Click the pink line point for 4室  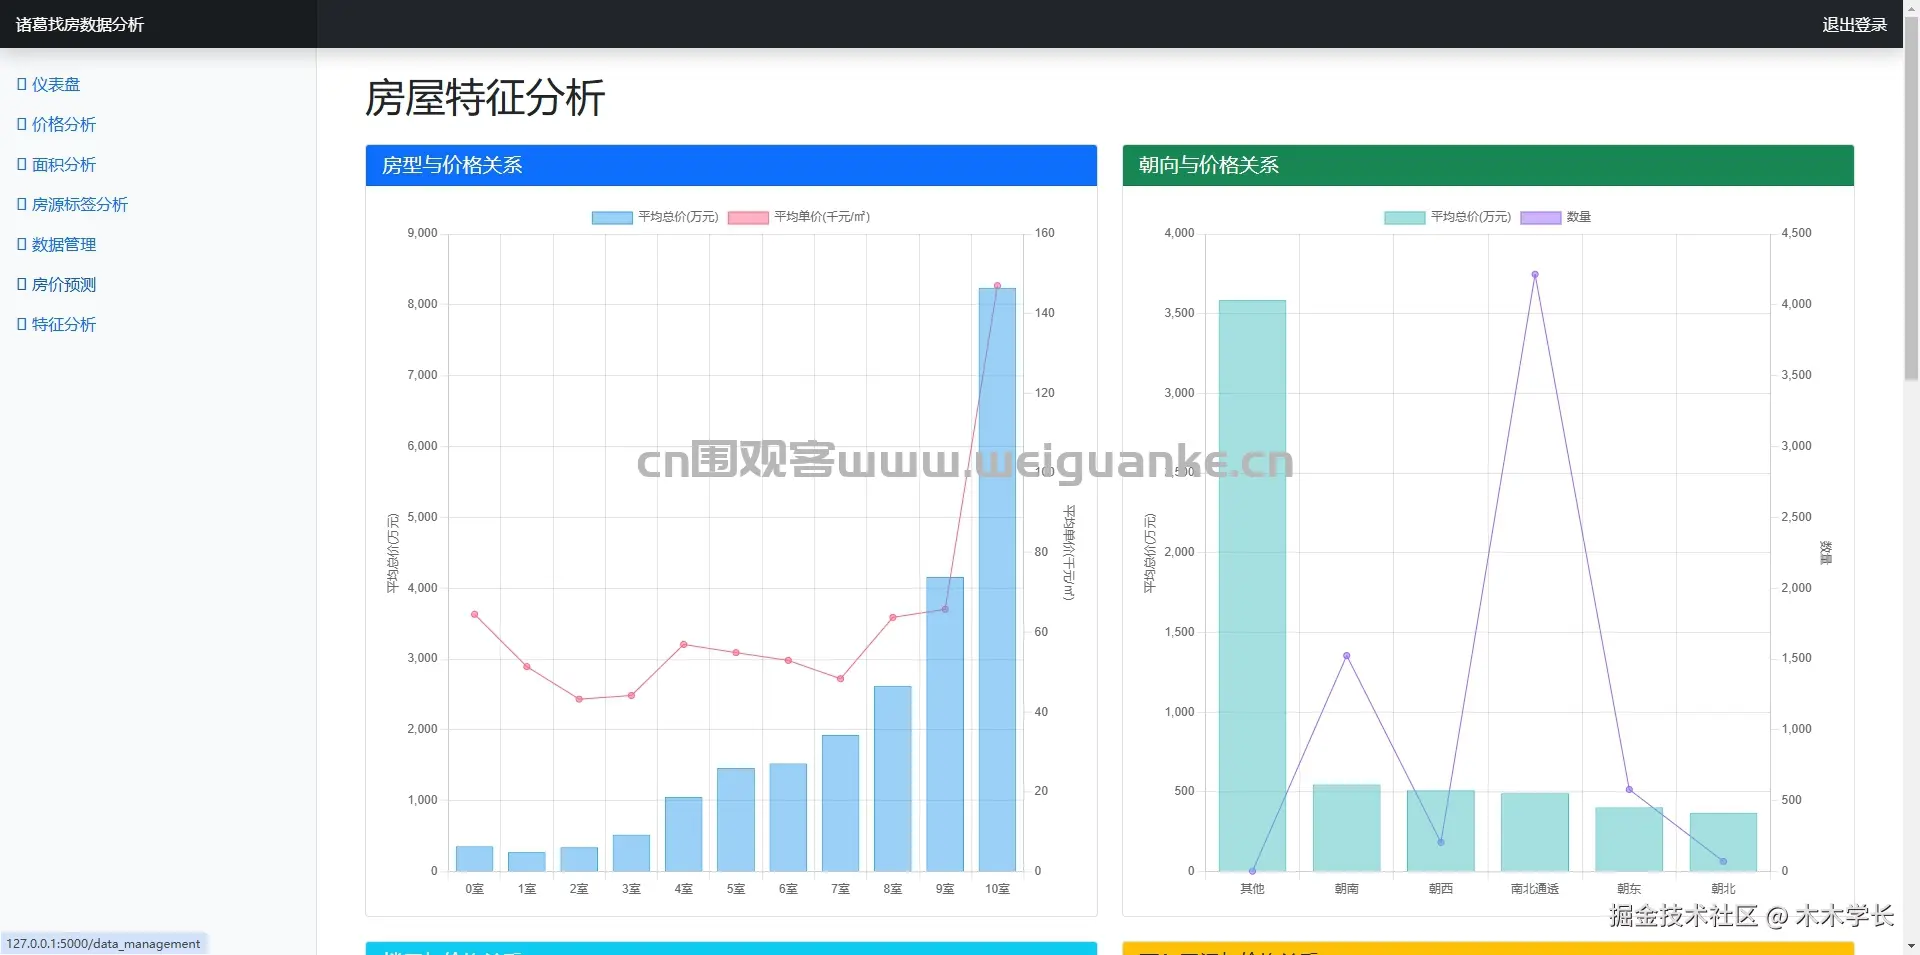pos(684,644)
